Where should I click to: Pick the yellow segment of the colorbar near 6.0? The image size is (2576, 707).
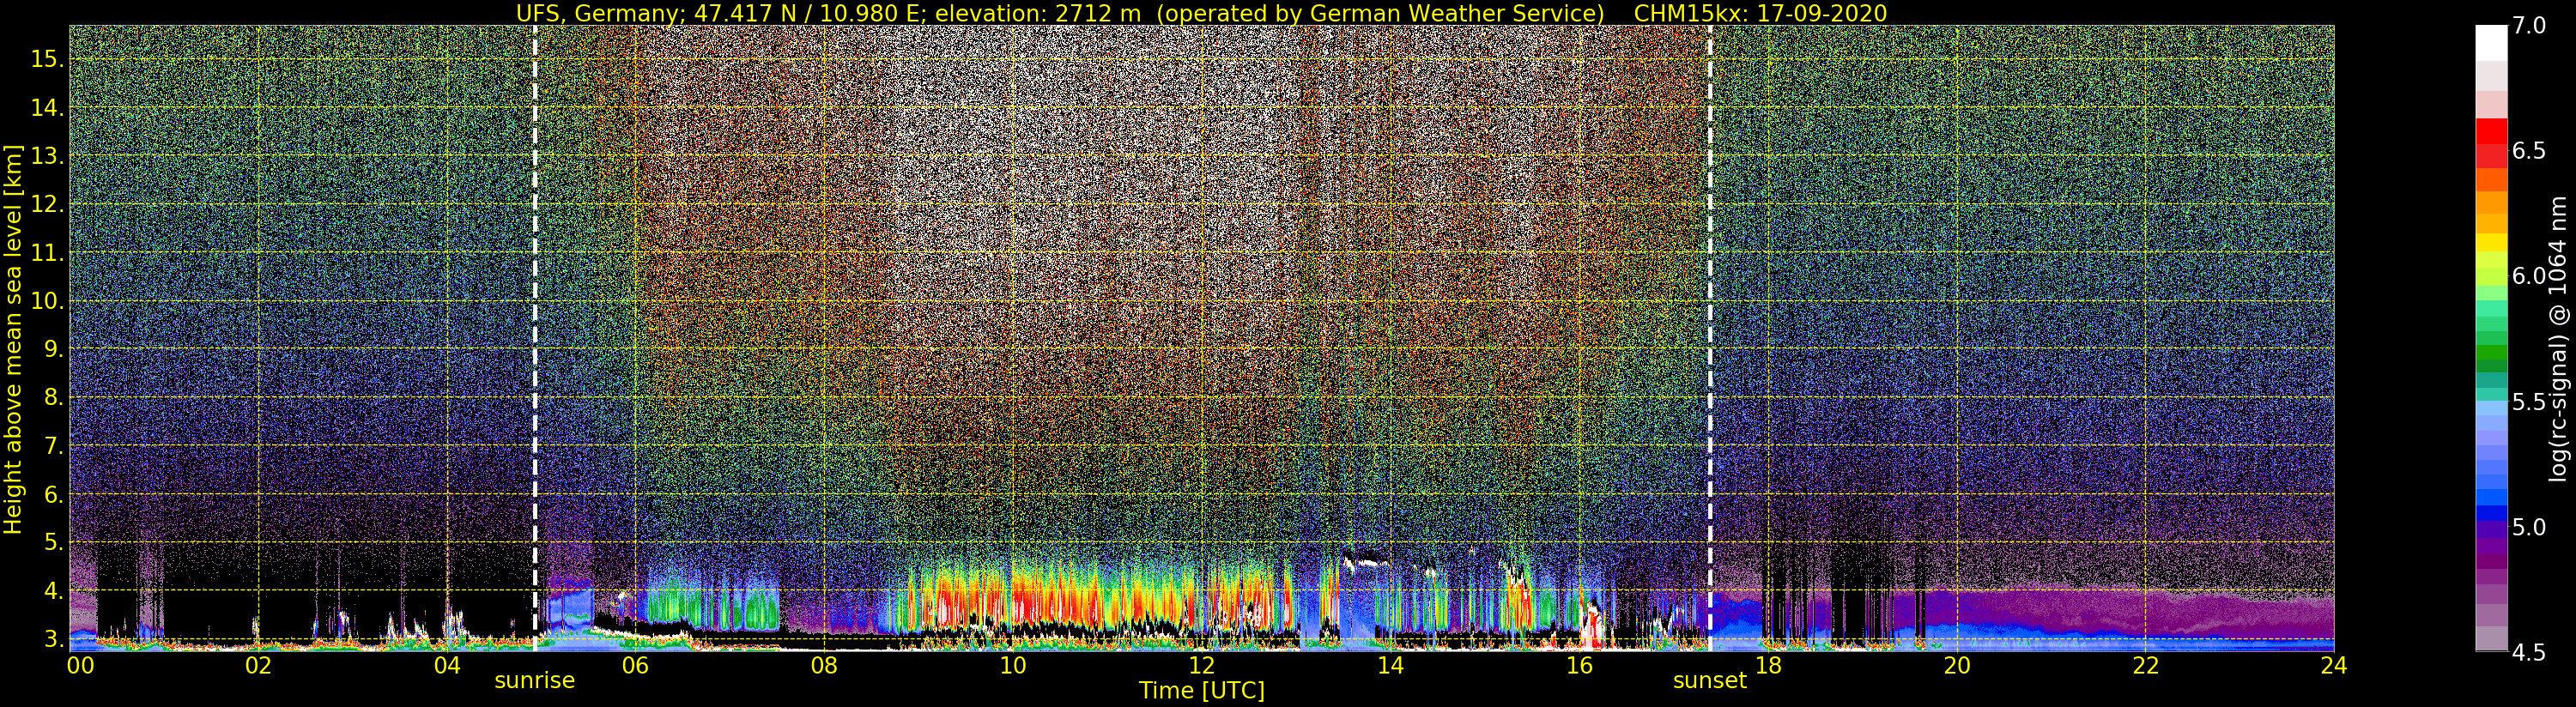pos(2491,242)
